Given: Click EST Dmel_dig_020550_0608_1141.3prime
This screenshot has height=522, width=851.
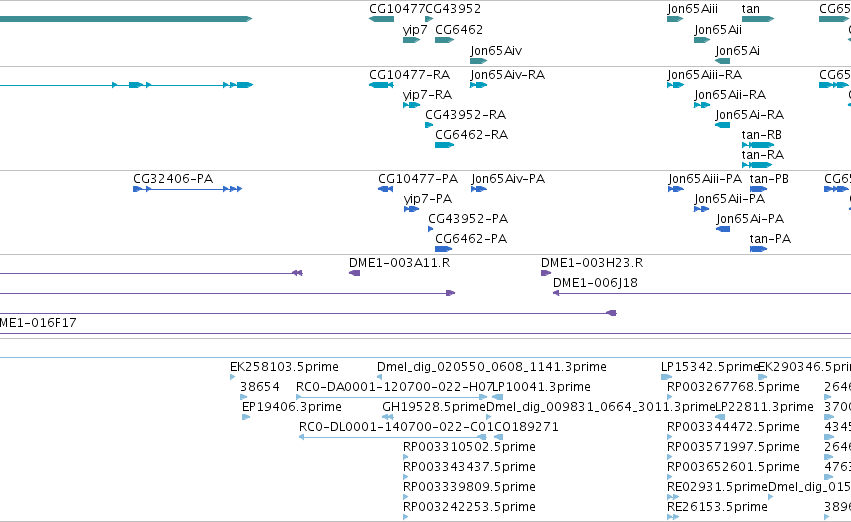Looking at the screenshot, I should (492, 367).
